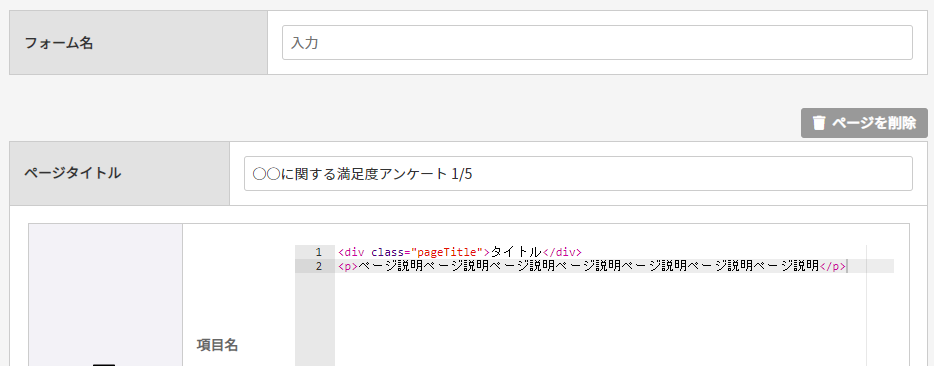Click the ページを削除 button label
Image resolution: width=934 pixels, height=366 pixels.
point(874,123)
